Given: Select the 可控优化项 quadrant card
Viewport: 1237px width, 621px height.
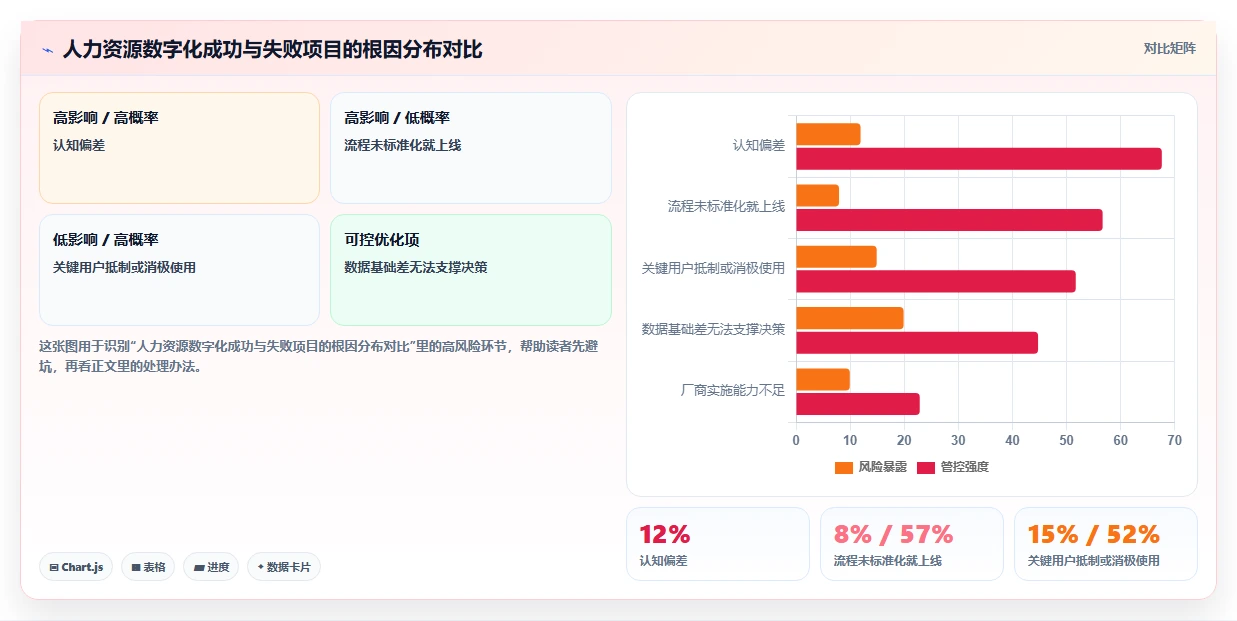Looking at the screenshot, I should pos(470,270).
